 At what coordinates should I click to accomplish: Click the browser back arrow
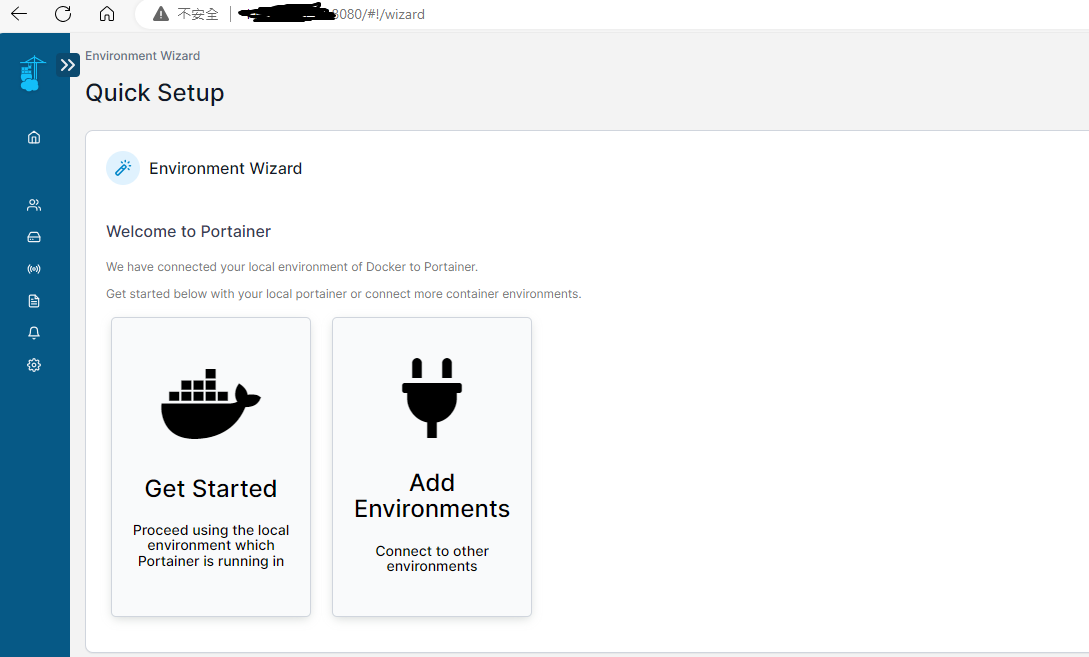[x=19, y=14]
